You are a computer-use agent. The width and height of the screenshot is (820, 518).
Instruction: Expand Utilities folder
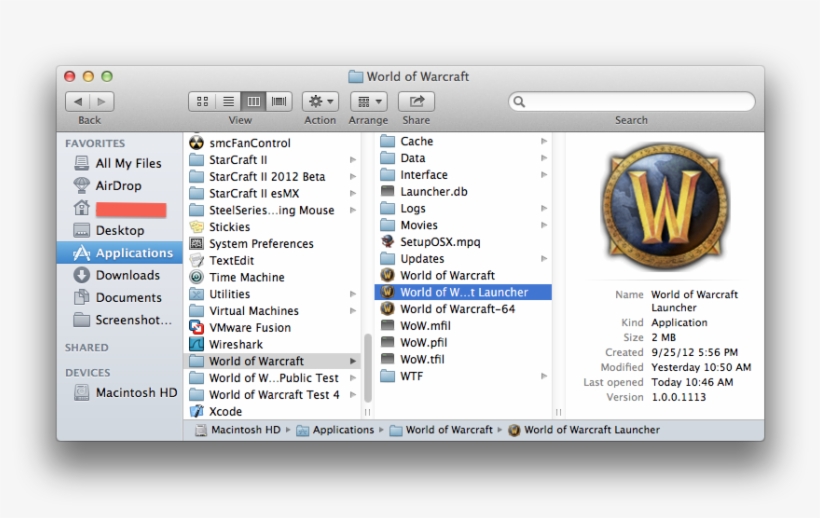point(353,294)
